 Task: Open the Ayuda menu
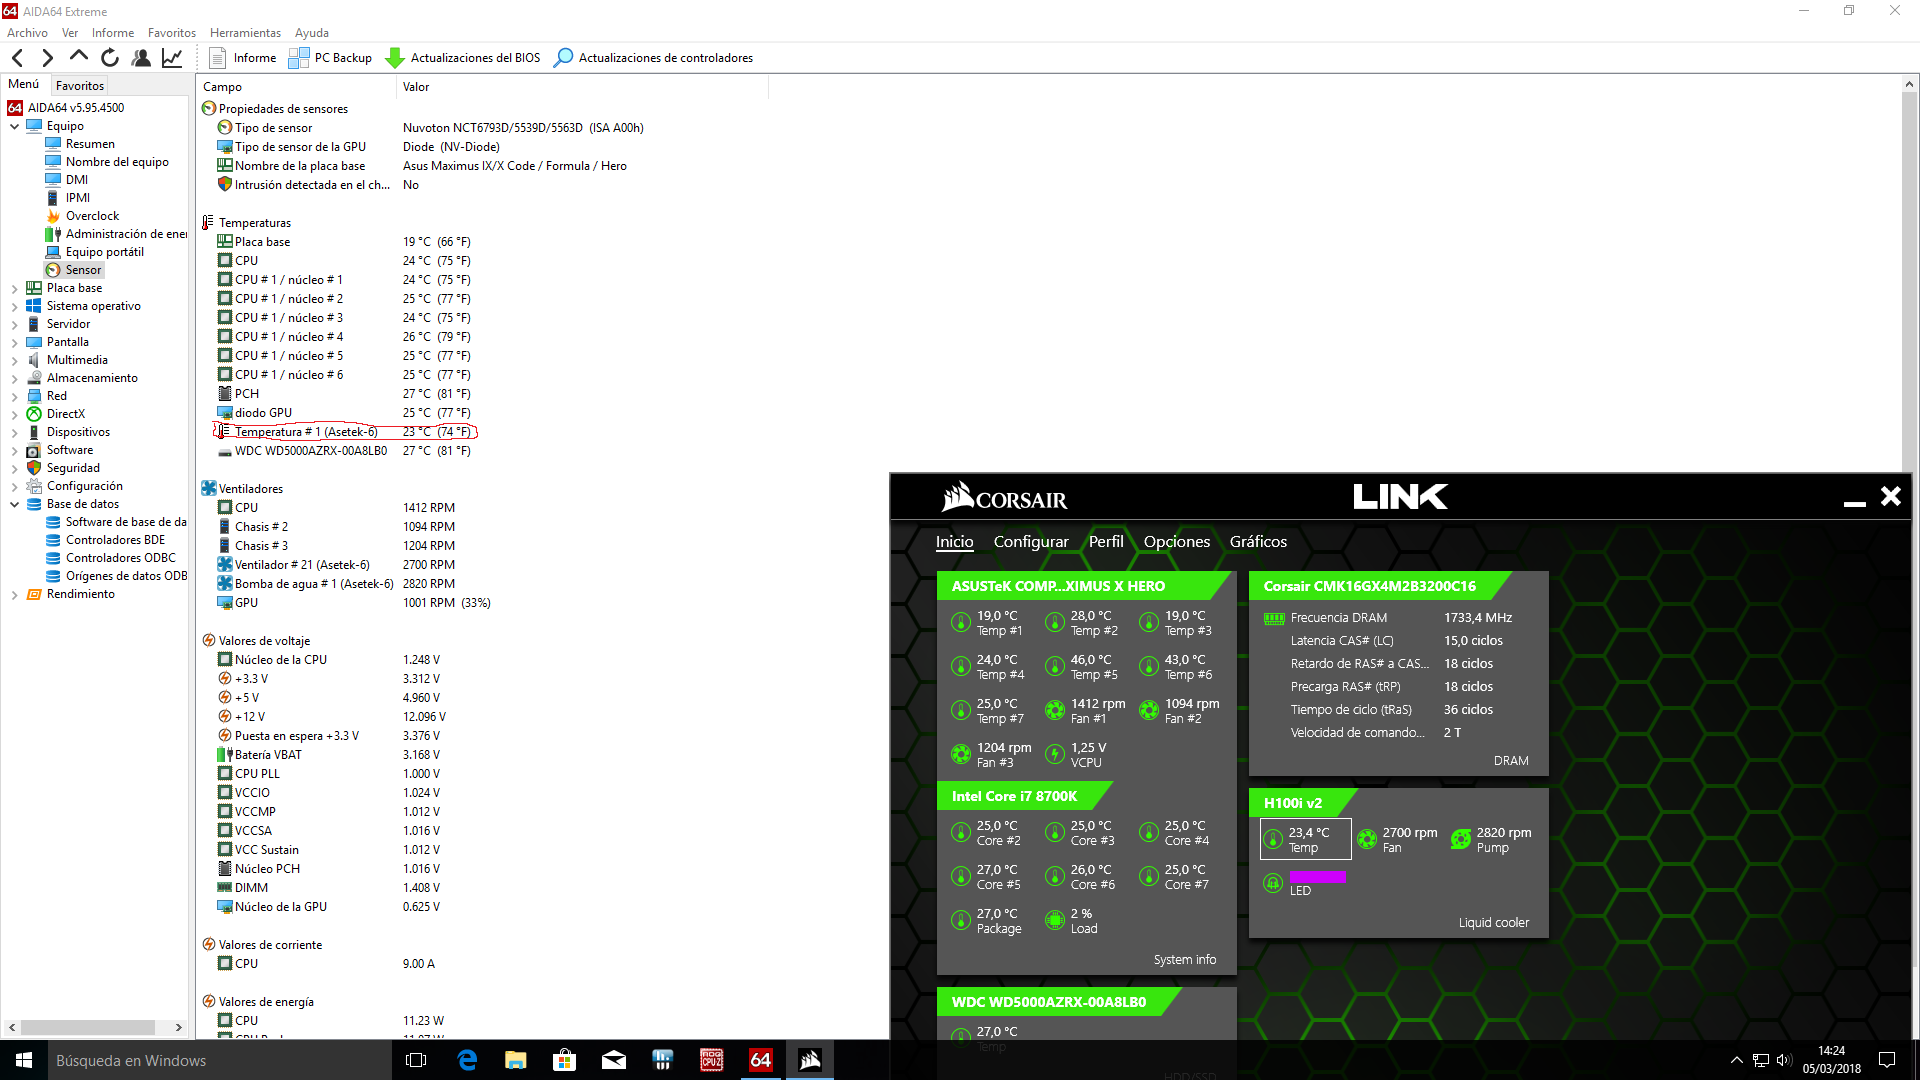[311, 33]
